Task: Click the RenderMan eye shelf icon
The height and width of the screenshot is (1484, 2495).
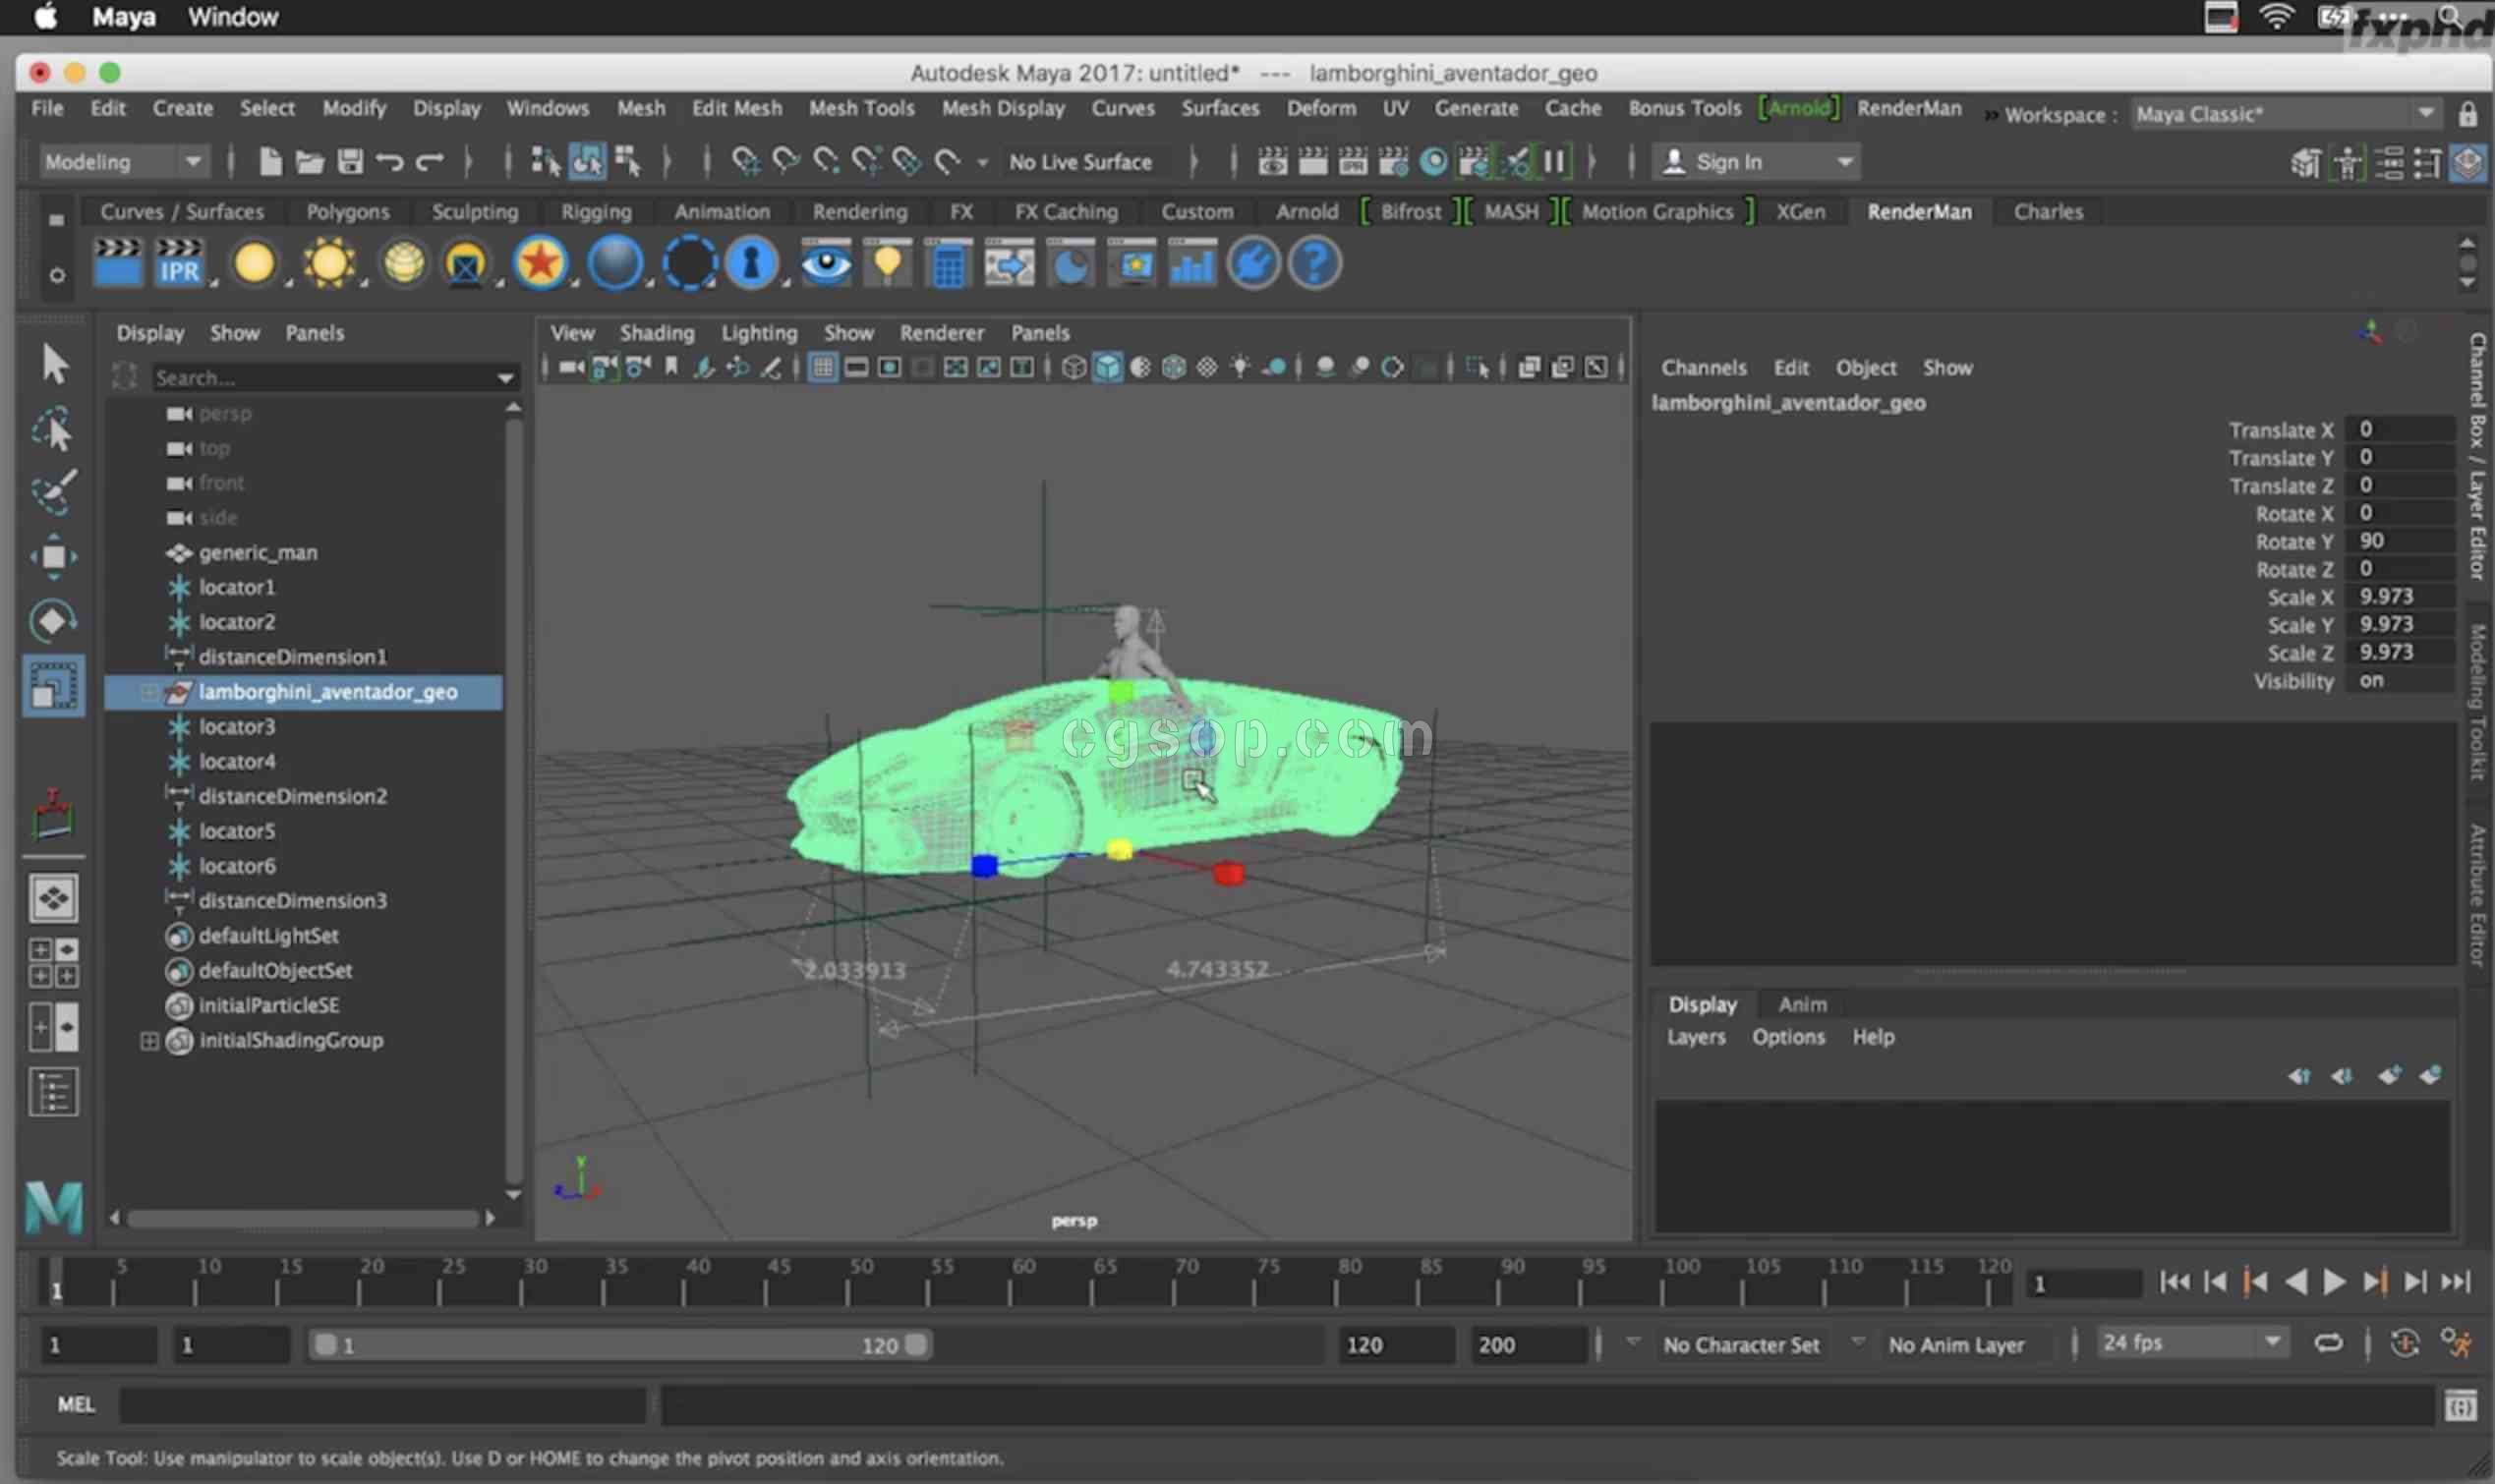Action: pyautogui.click(x=826, y=264)
